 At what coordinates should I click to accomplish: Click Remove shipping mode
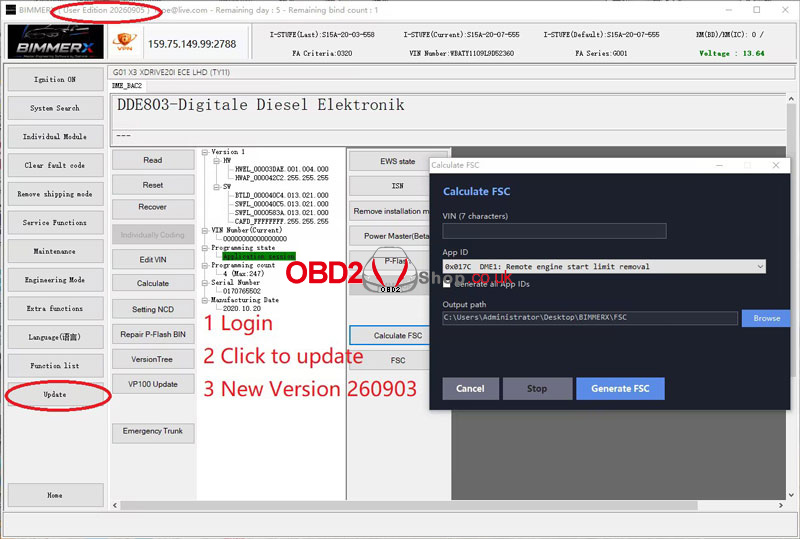point(55,194)
